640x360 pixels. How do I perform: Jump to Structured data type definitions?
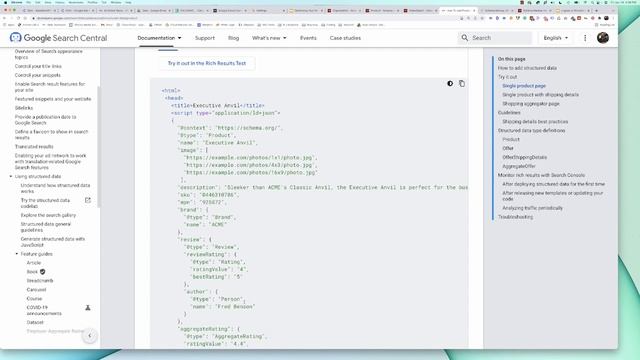(x=531, y=131)
